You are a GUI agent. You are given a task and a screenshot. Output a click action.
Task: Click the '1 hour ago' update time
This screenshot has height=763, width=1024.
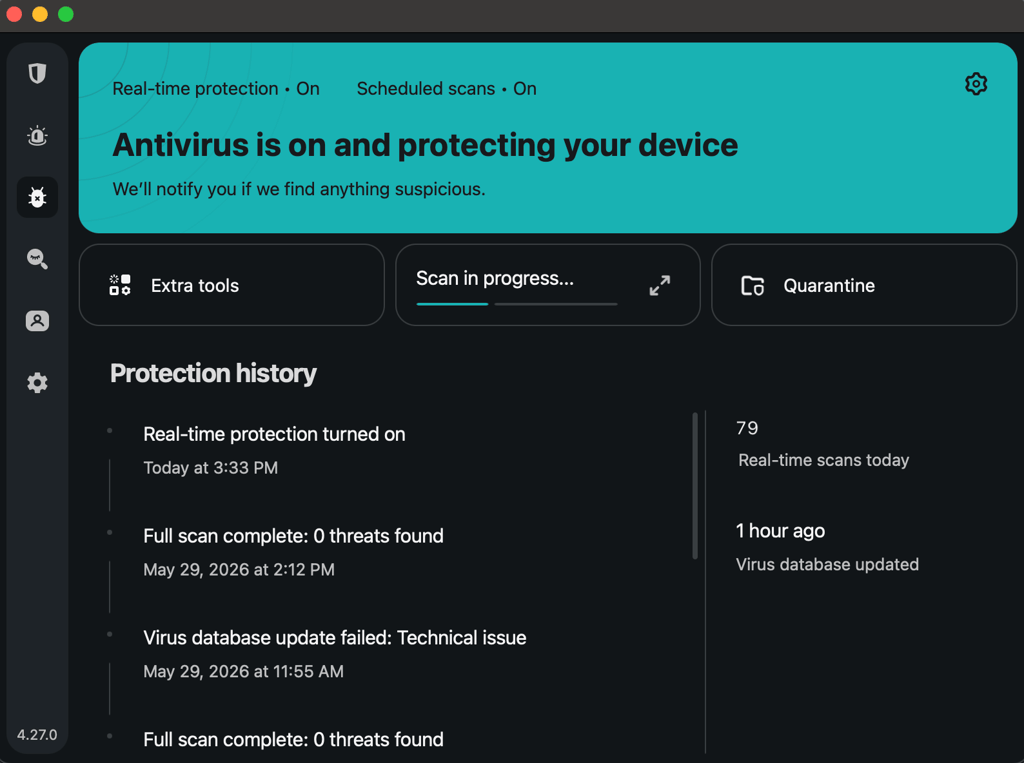[780, 531]
